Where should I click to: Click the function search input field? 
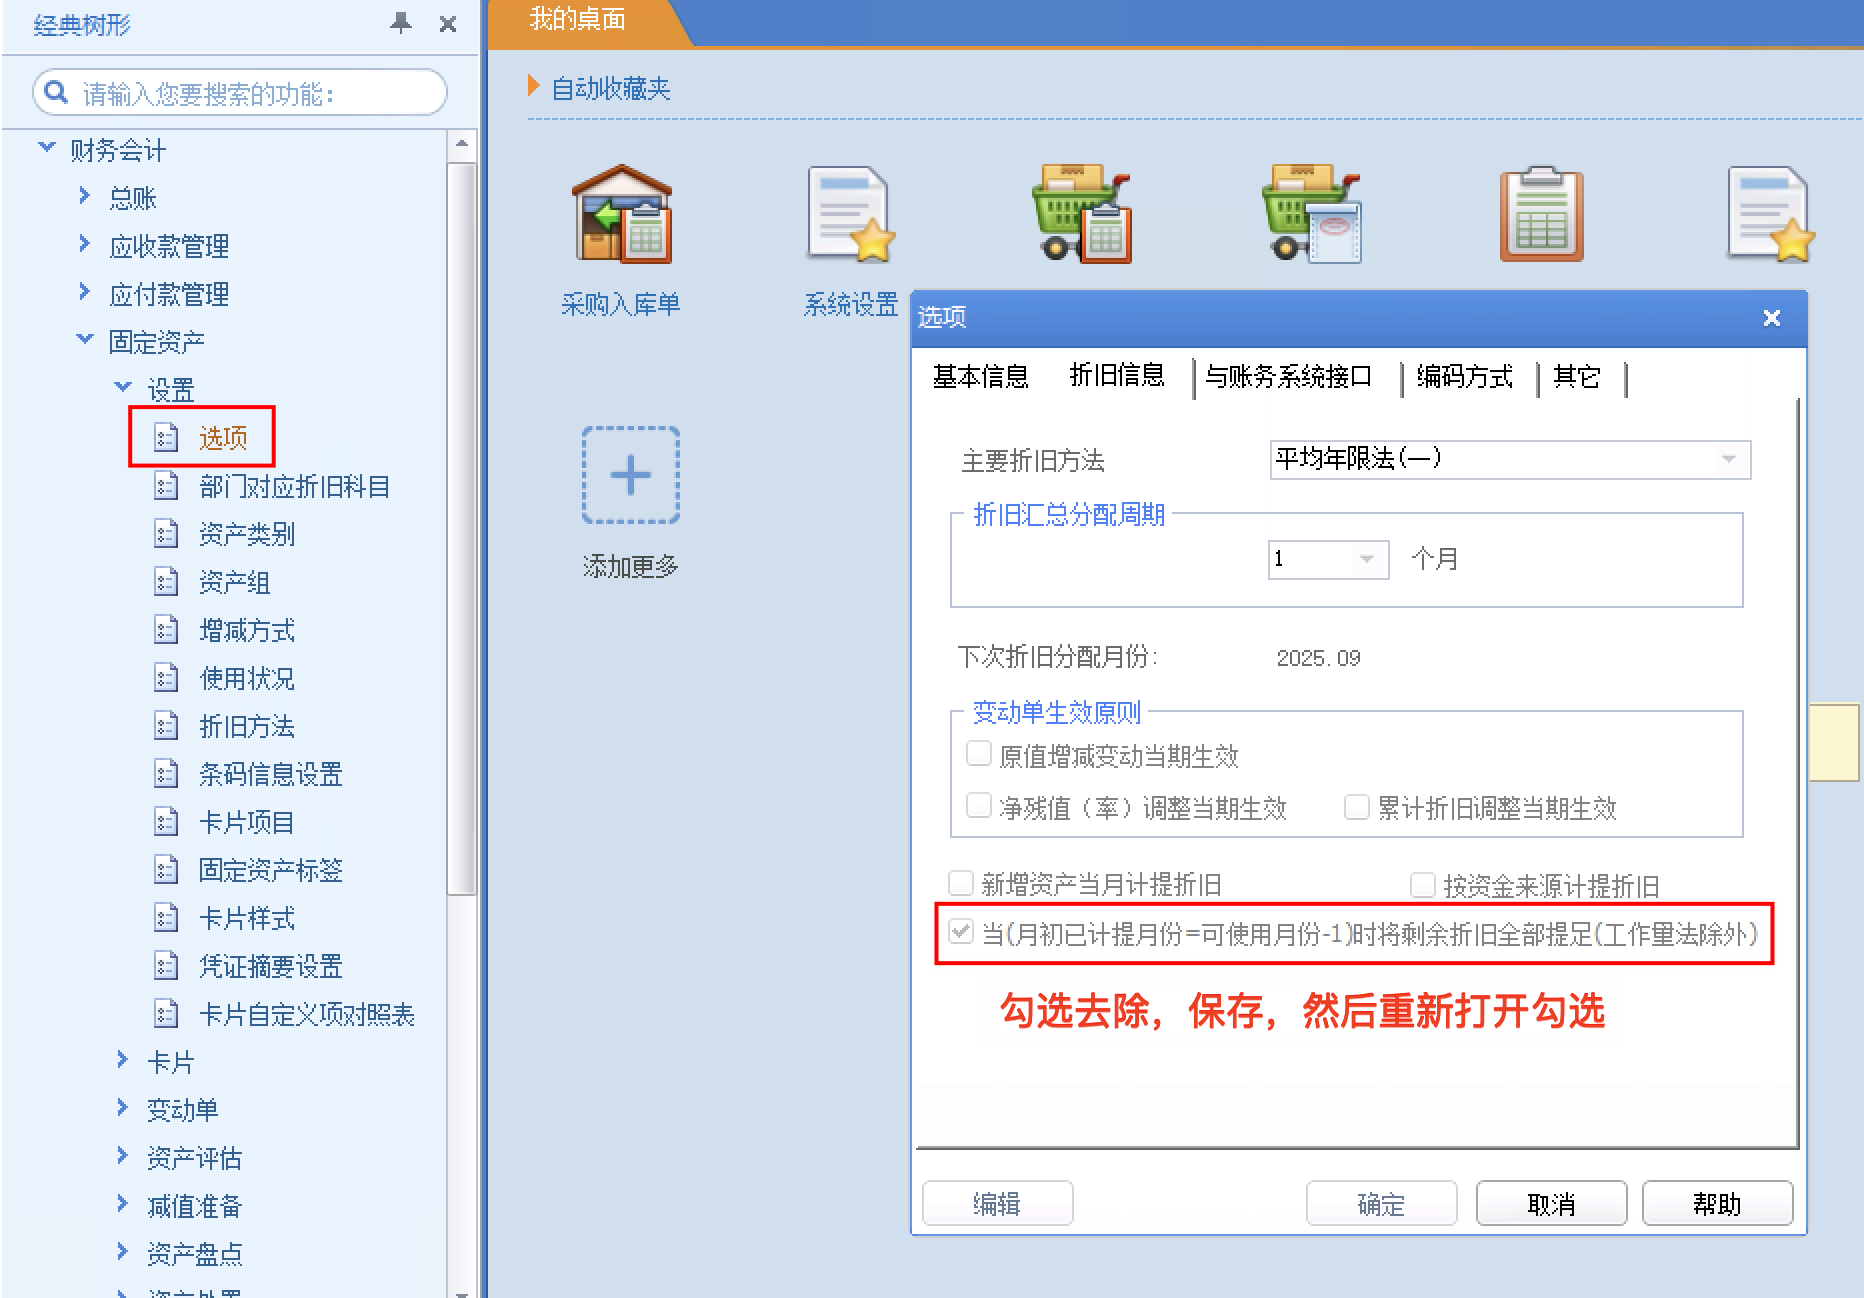tap(240, 92)
